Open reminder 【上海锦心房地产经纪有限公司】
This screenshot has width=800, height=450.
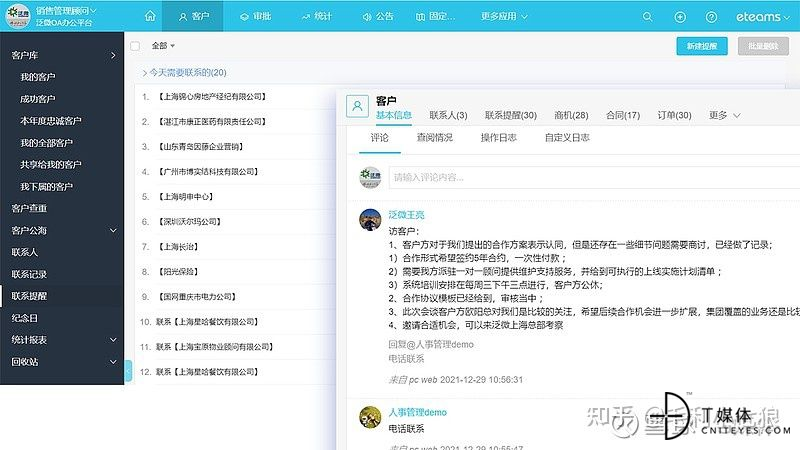(x=212, y=96)
